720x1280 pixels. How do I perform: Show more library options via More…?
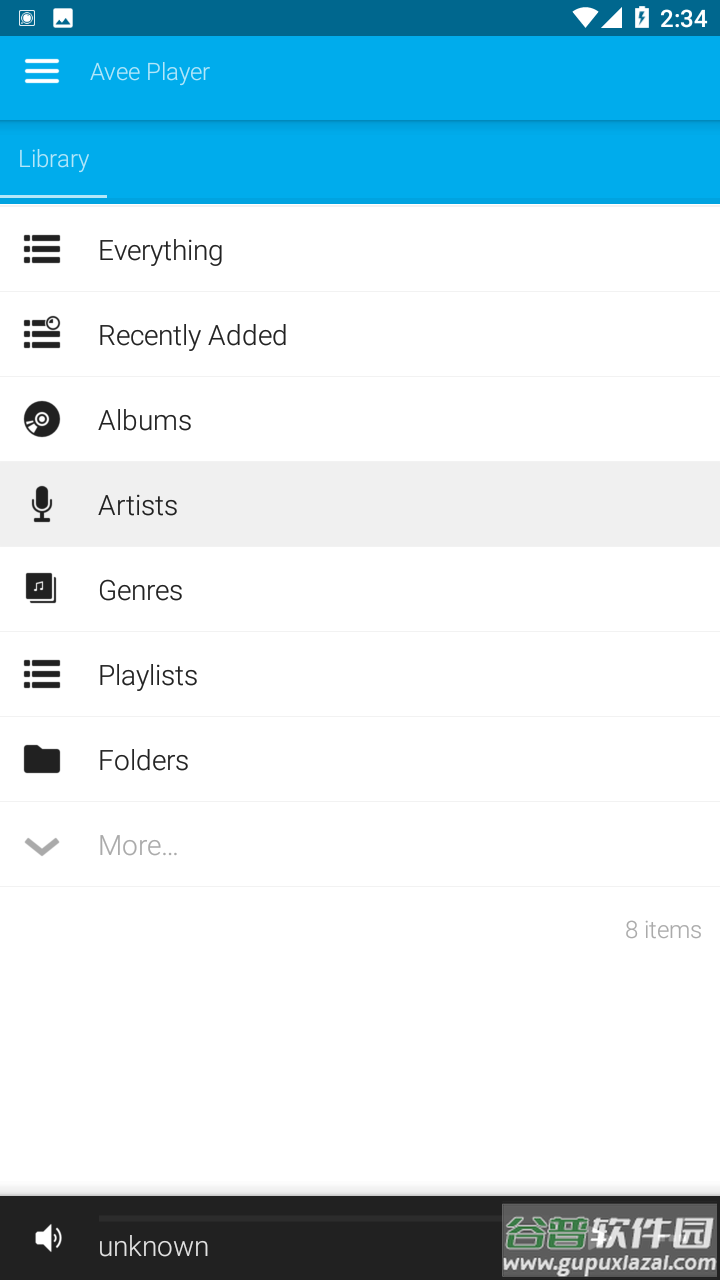coord(138,846)
